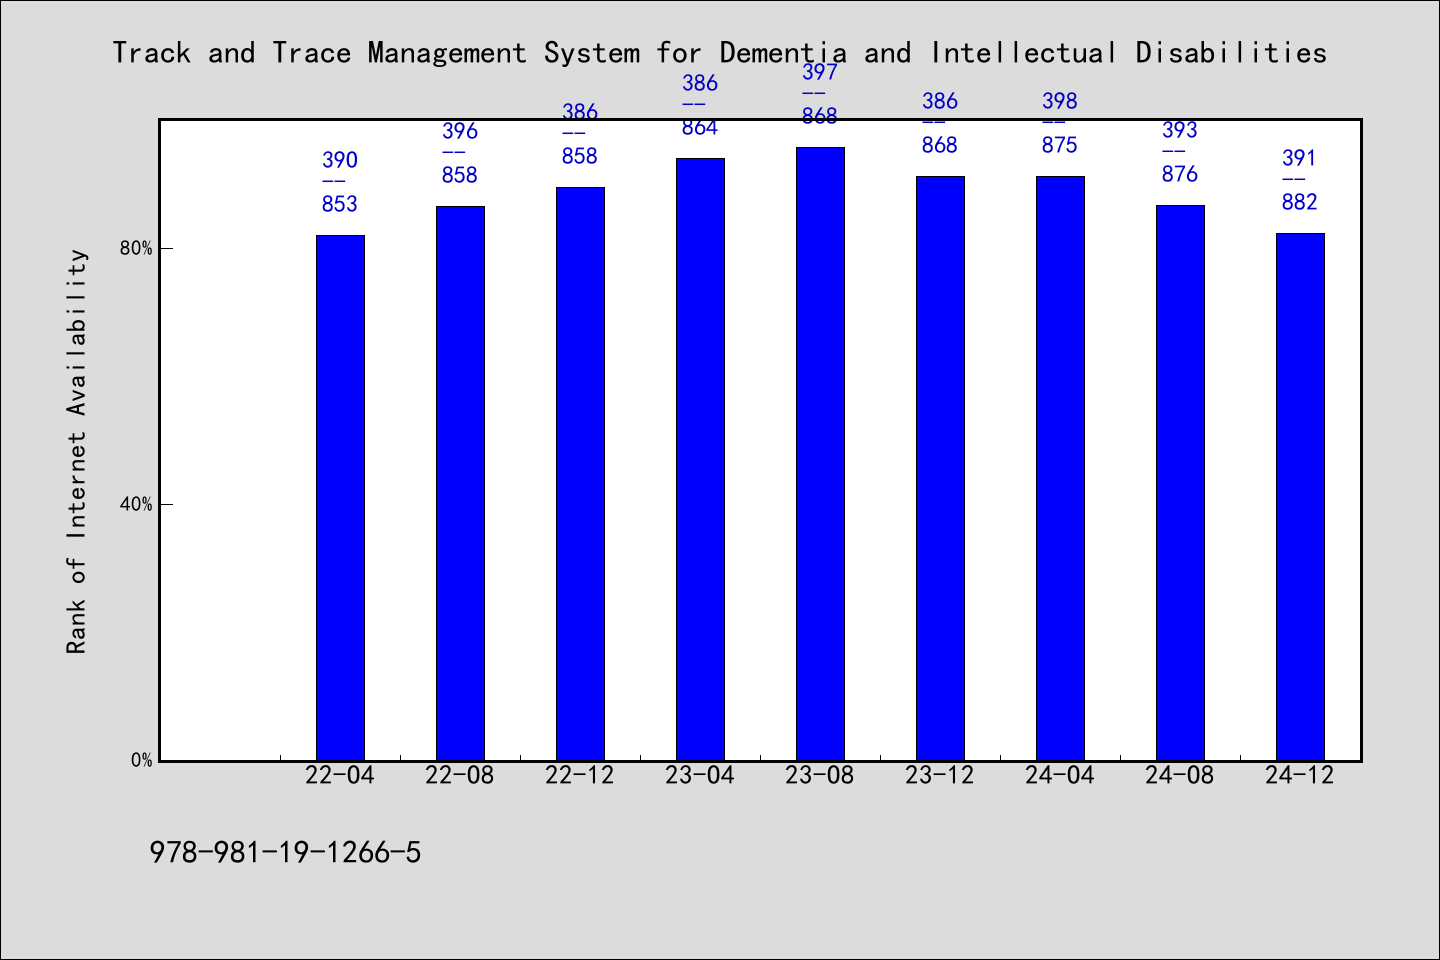
Task: Select the 23-12 x-axis label
Action: pyautogui.click(x=940, y=775)
